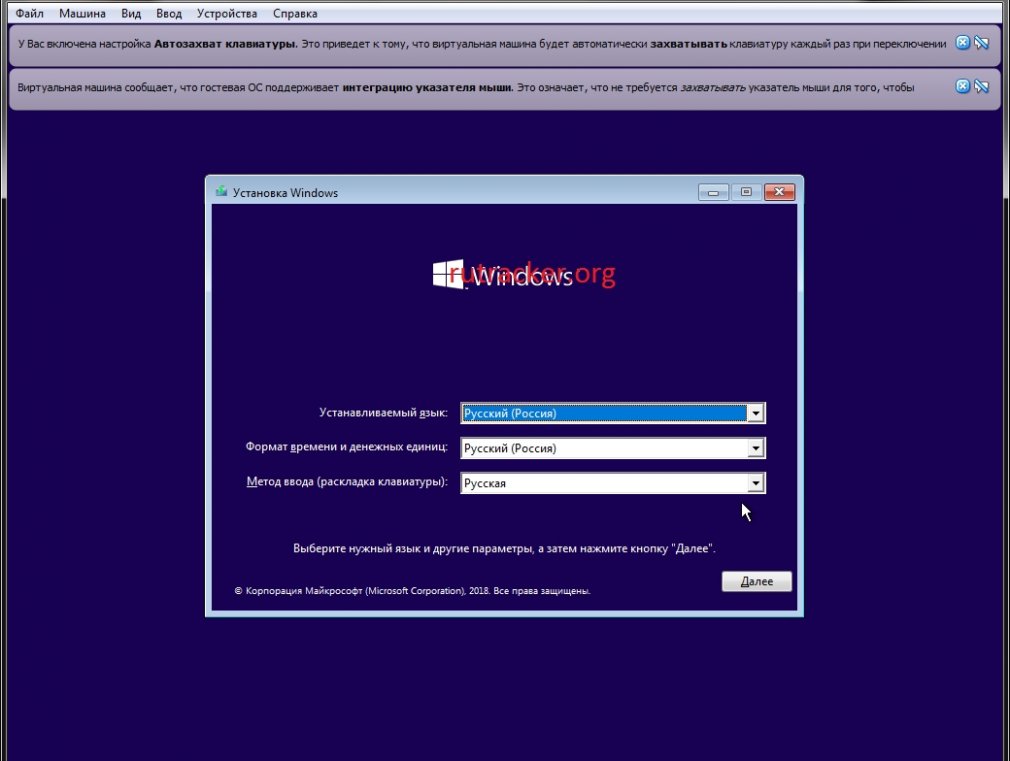Expand the keyboard layout dropdown arrow

coord(756,483)
